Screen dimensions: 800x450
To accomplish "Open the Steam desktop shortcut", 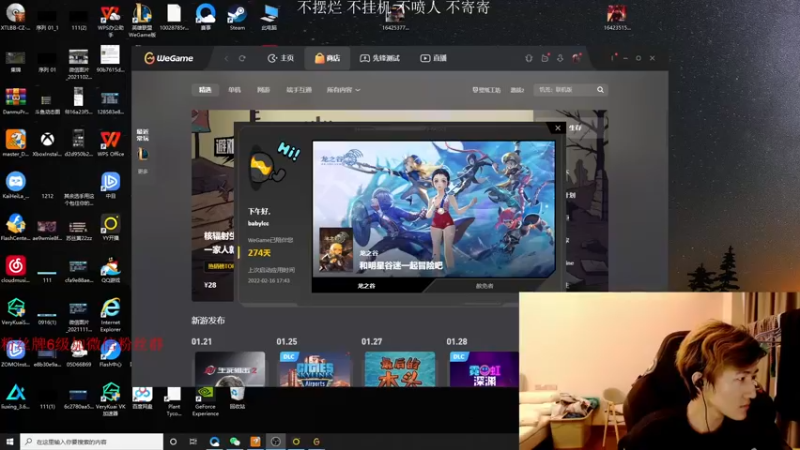I will pos(237,17).
